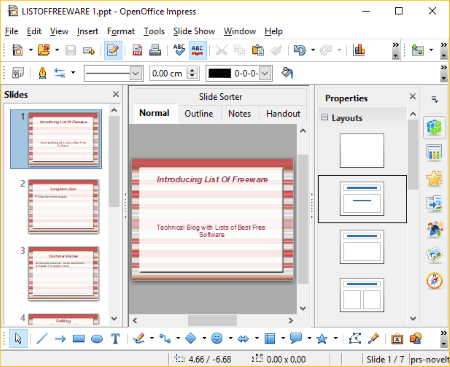Open the Line Color dropdown arrow
Viewport: 450px width, 367px height.
tap(265, 73)
